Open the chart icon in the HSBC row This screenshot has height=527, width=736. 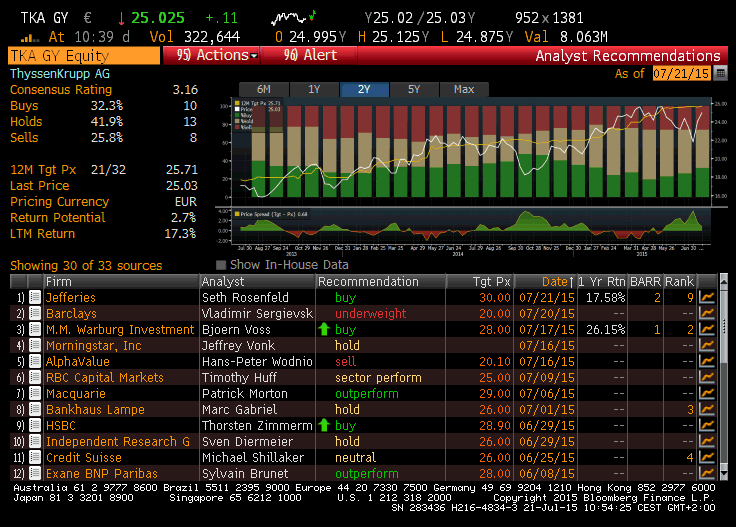click(706, 425)
